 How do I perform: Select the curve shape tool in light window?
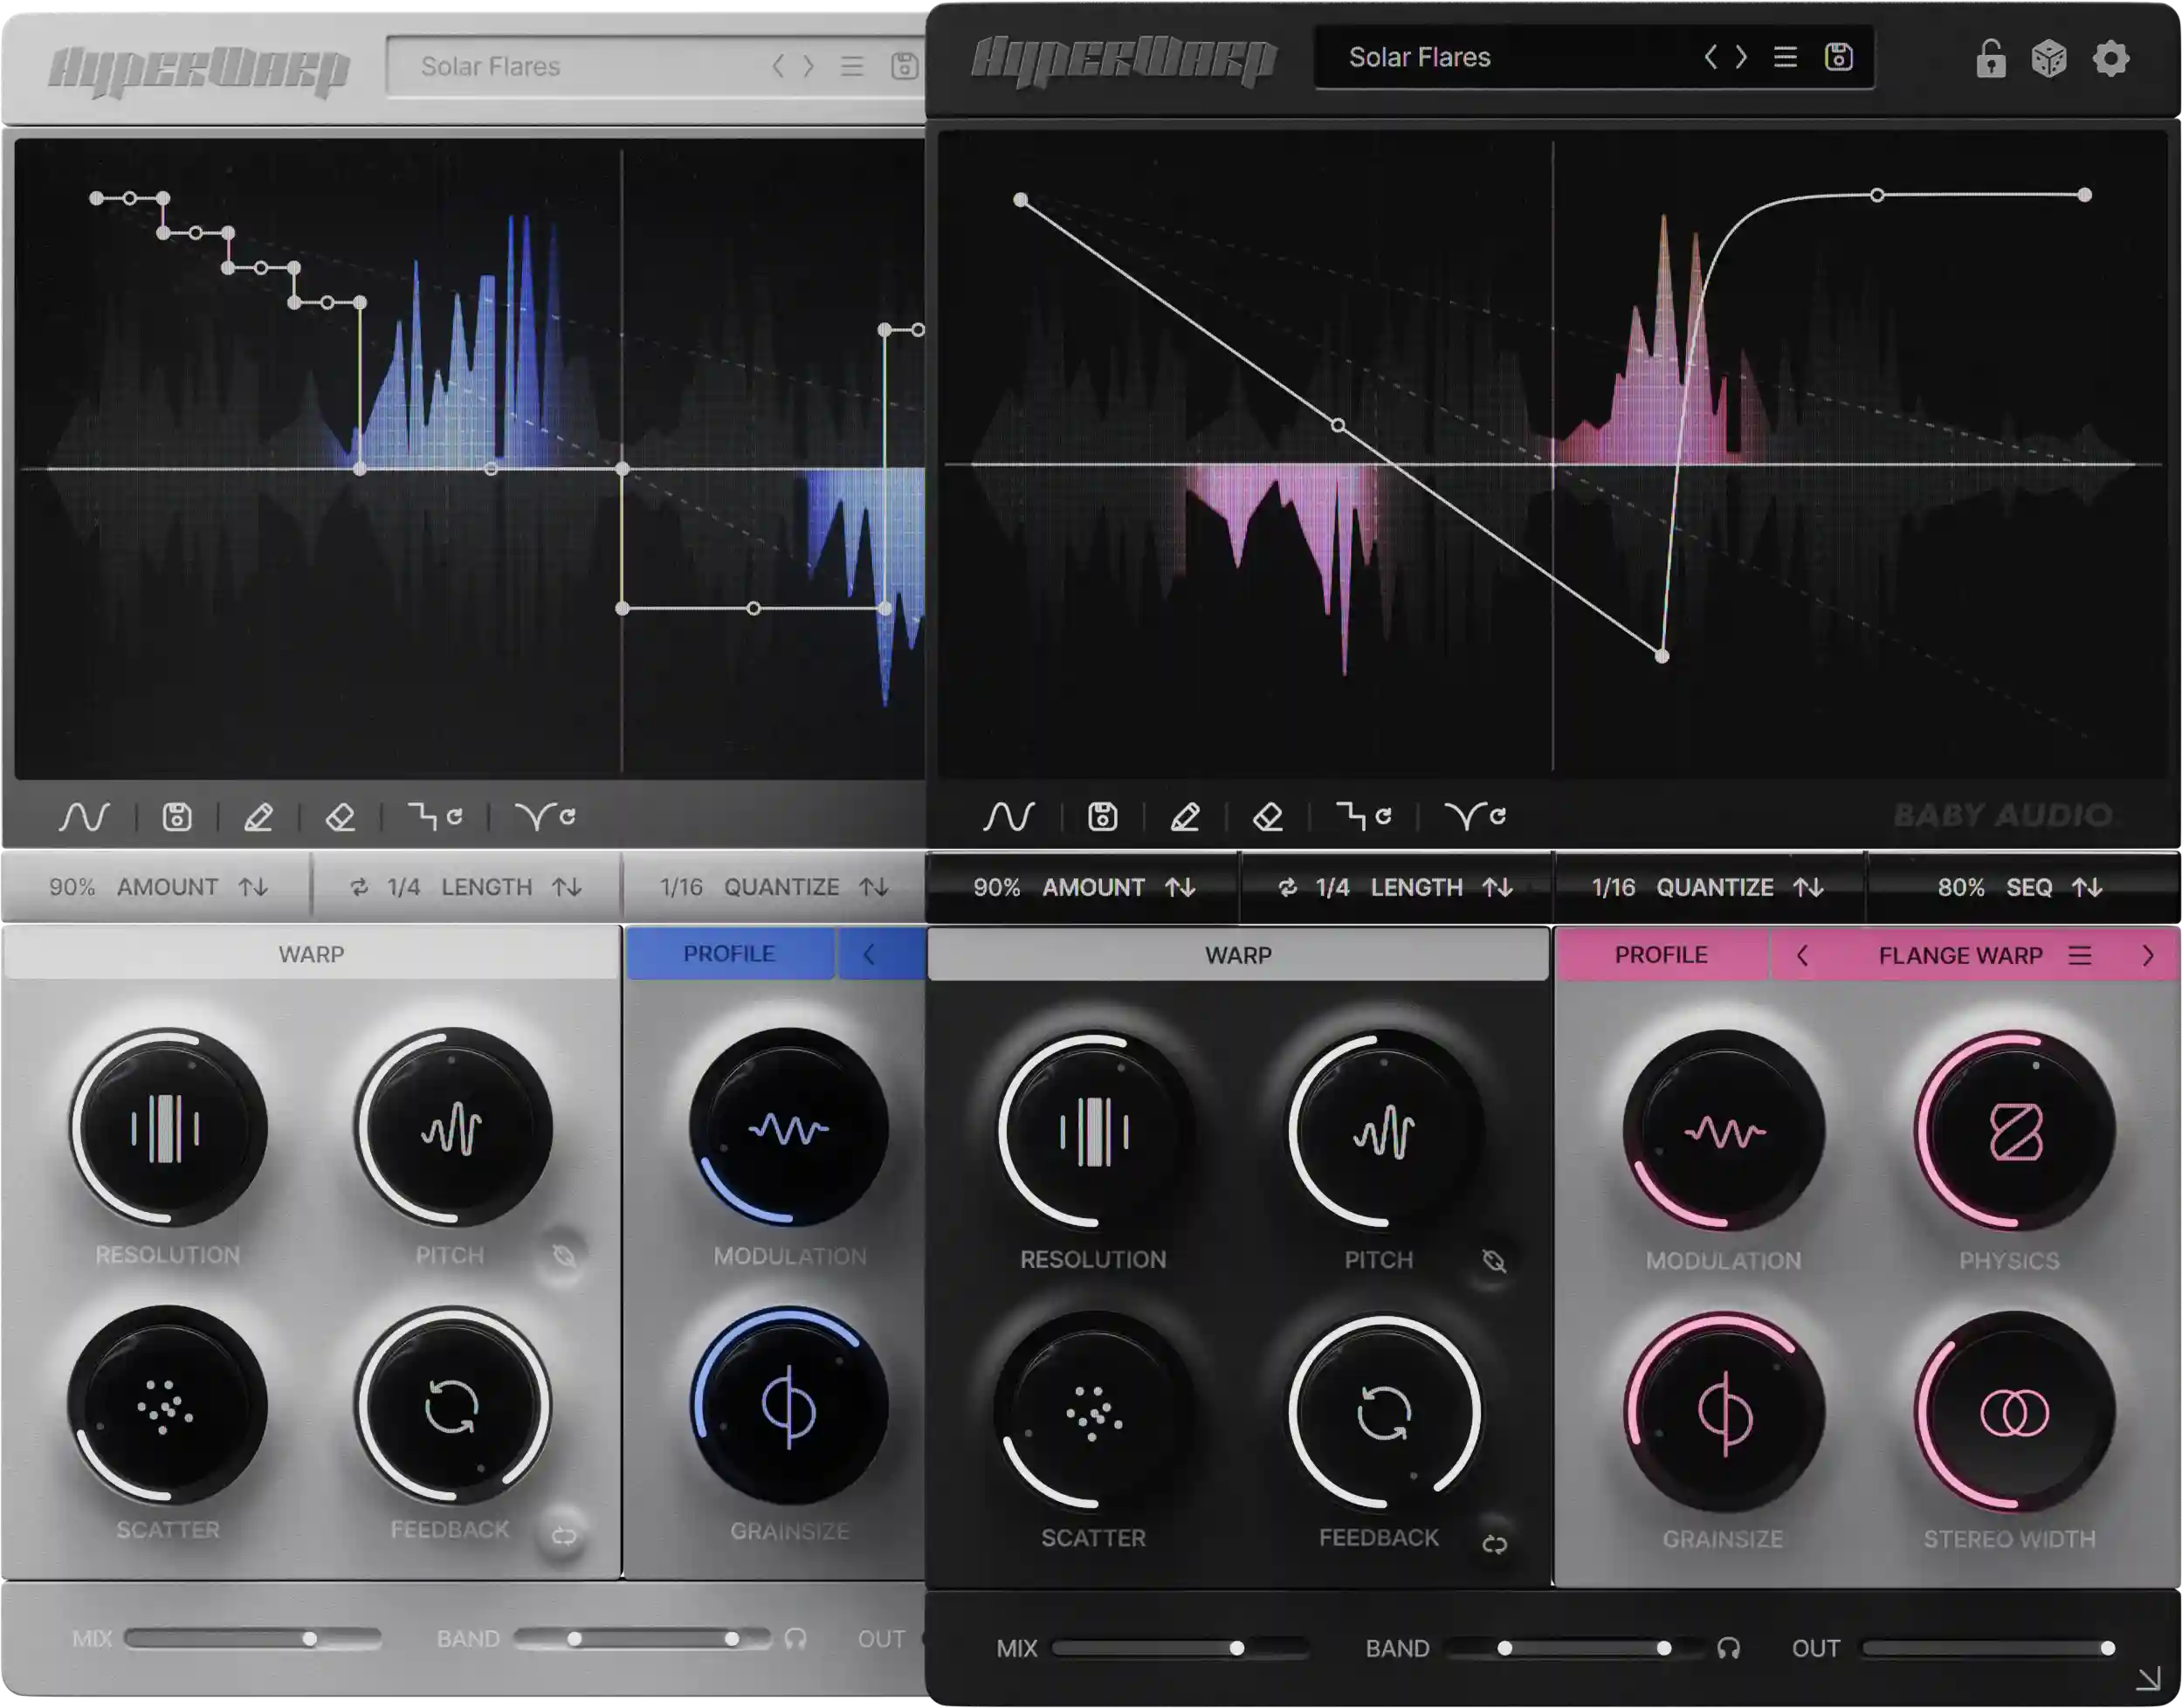(x=84, y=817)
